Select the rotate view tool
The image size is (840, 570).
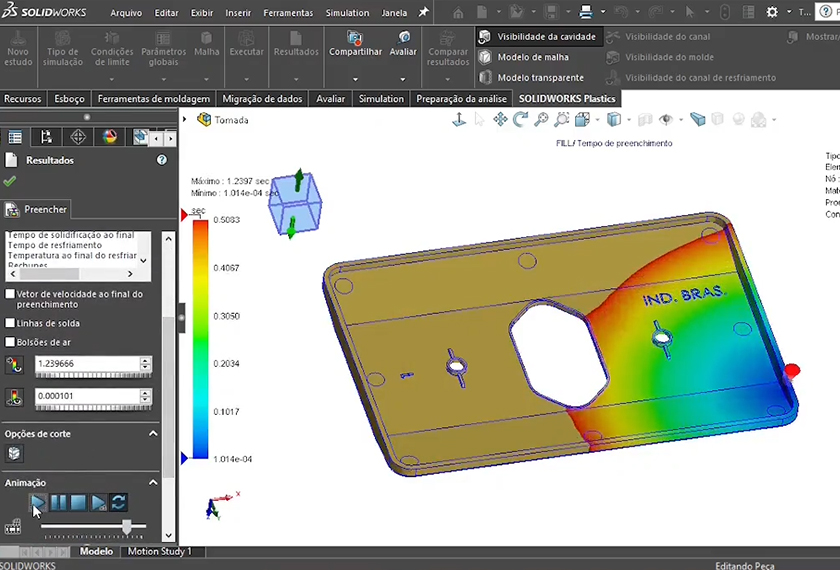(x=520, y=119)
